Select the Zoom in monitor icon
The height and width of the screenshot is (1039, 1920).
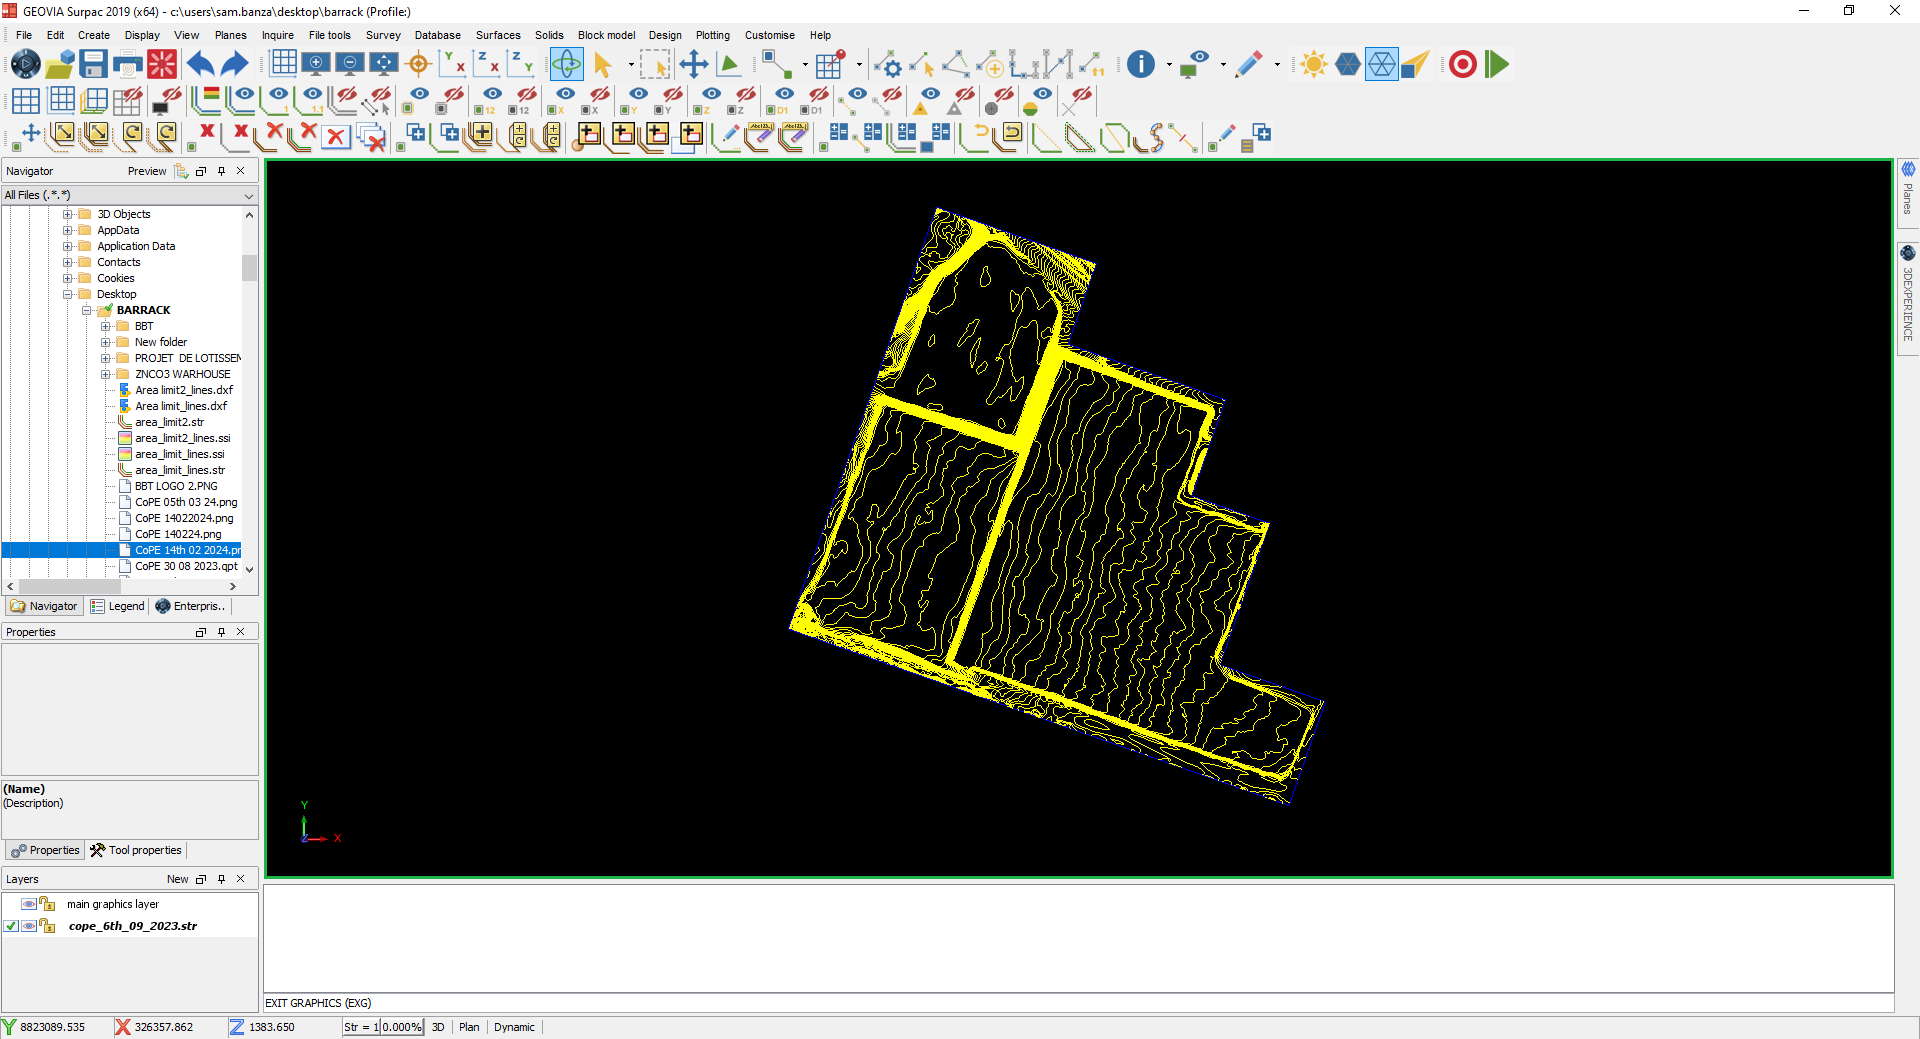click(x=316, y=65)
